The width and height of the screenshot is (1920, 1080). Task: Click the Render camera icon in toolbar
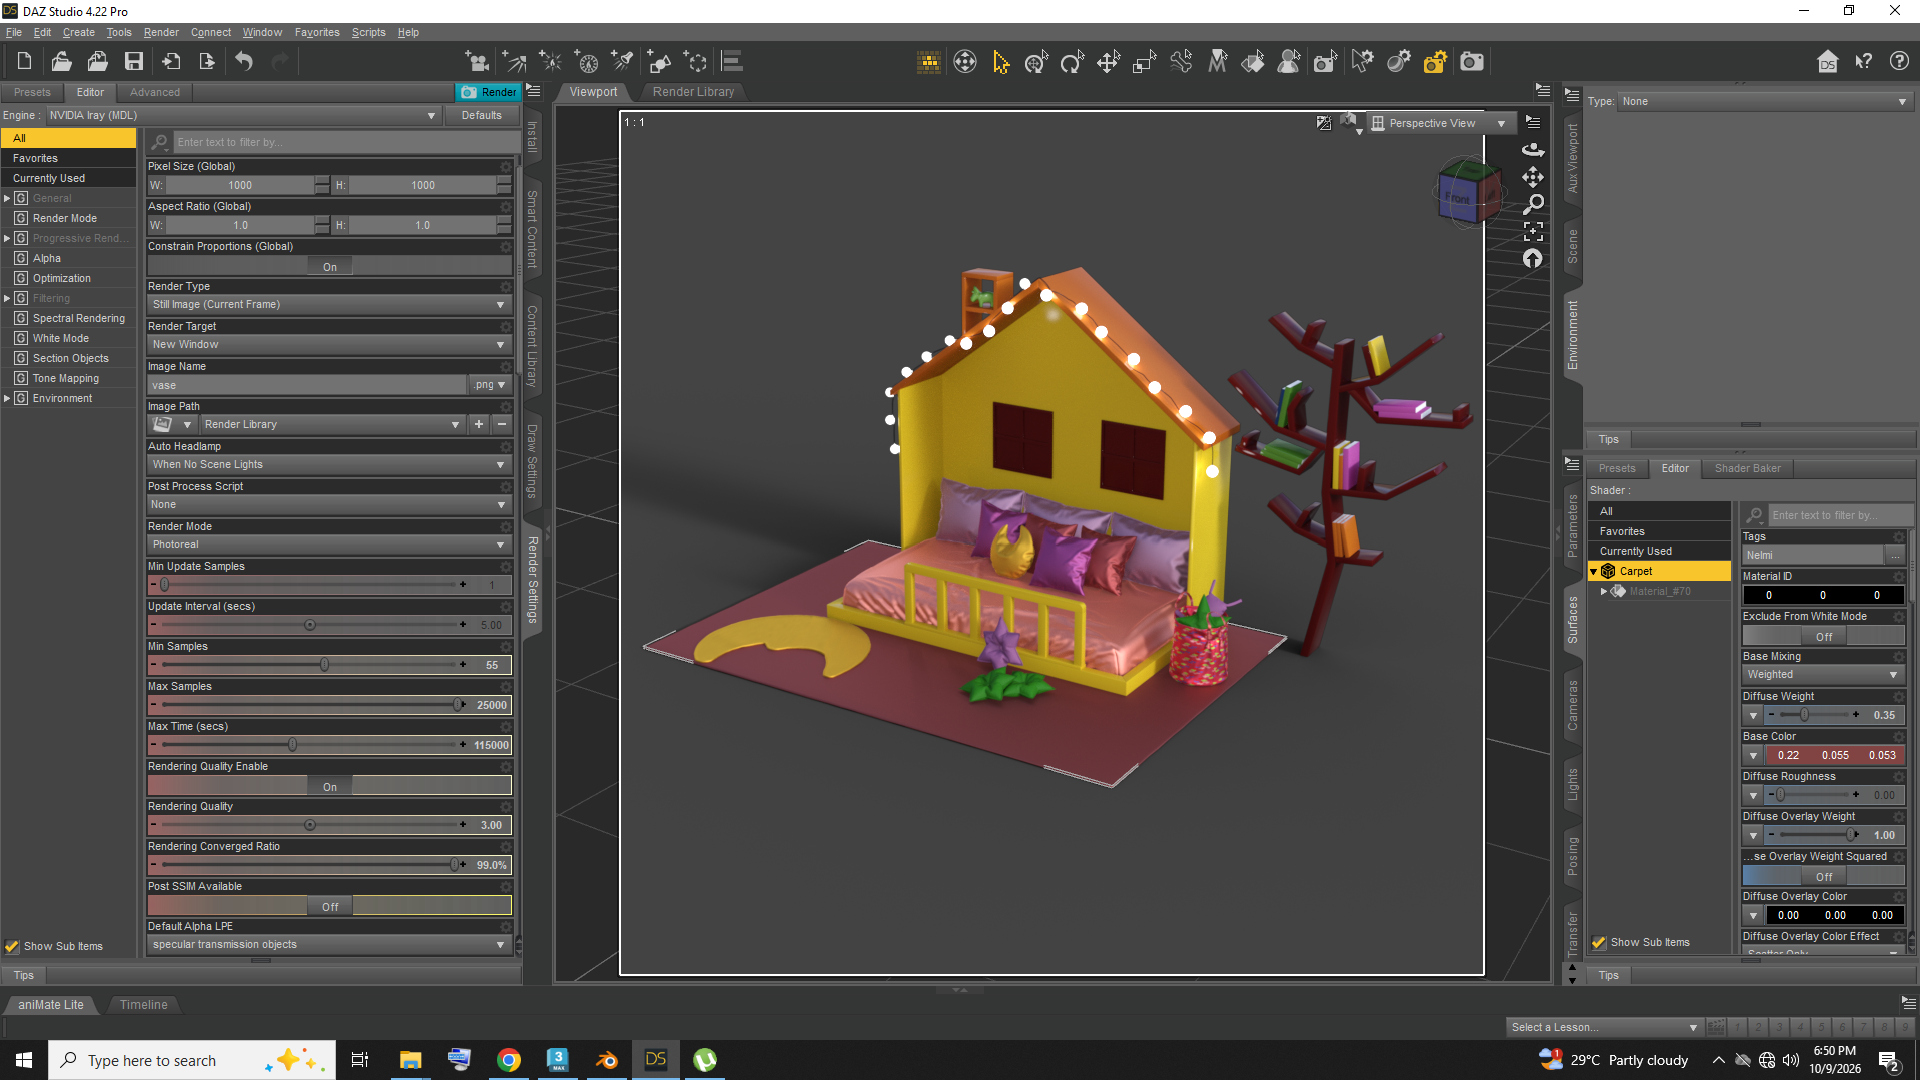pyautogui.click(x=1472, y=62)
